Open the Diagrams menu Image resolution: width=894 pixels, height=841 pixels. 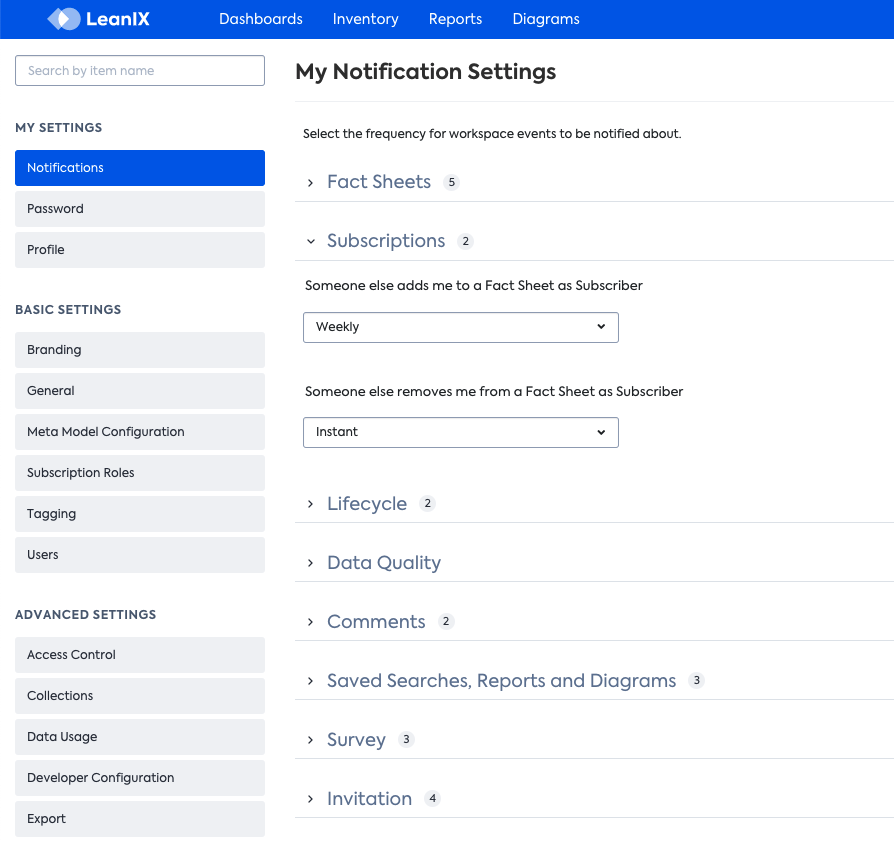tap(546, 19)
